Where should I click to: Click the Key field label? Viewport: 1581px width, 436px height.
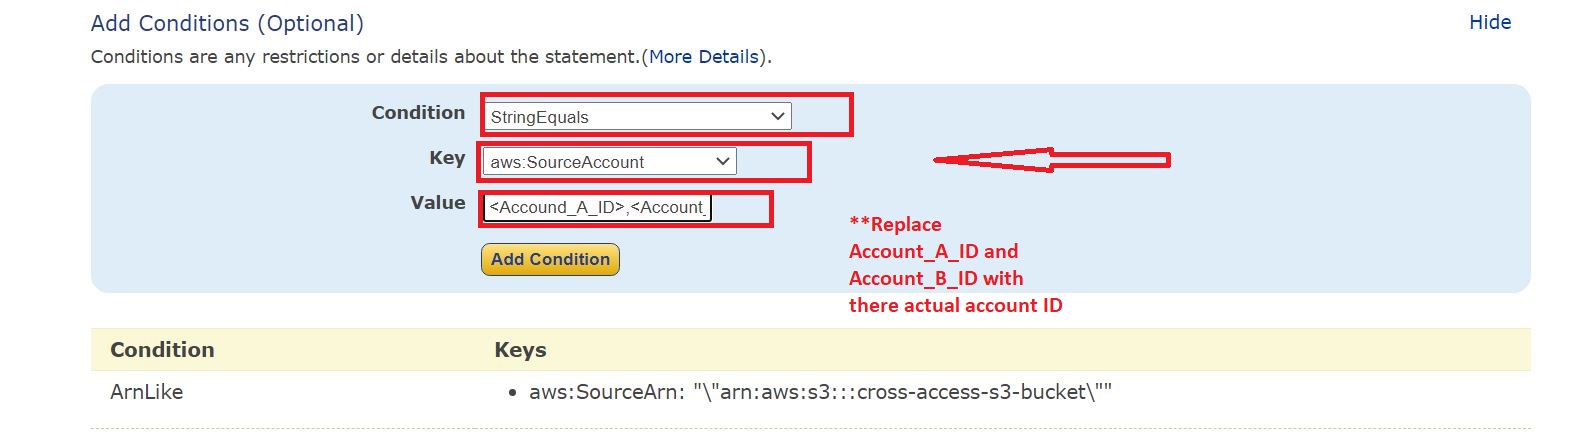click(447, 158)
